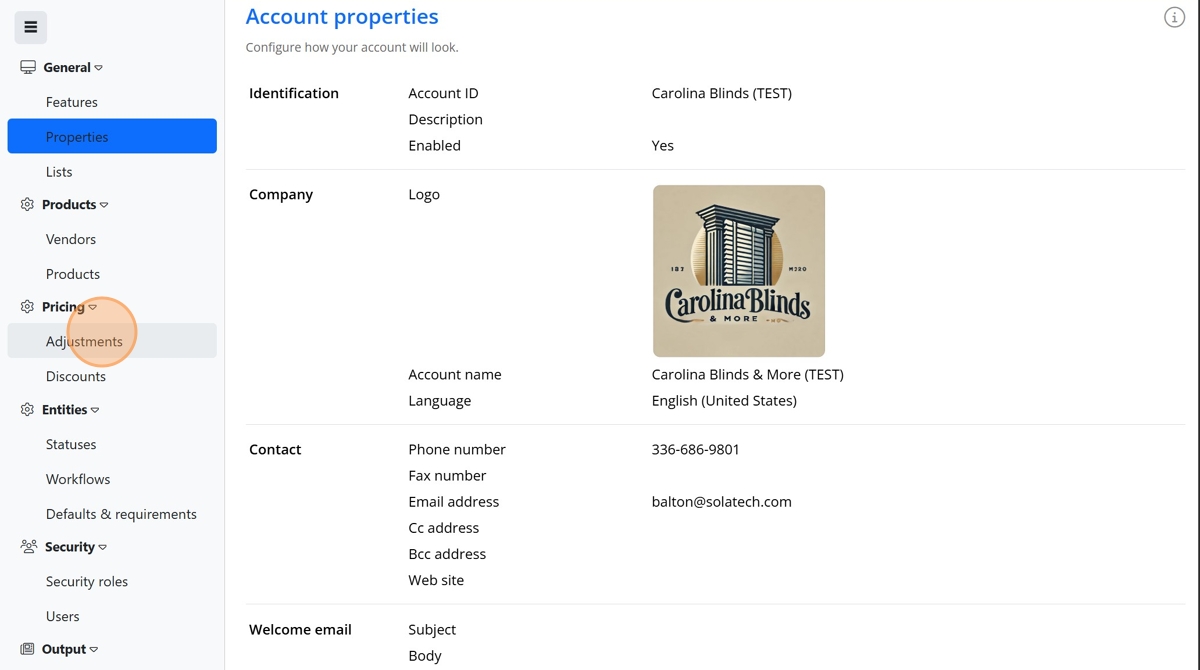The height and width of the screenshot is (670, 1200).
Task: Collapse the Entities section chevron
Action: [x=95, y=410]
